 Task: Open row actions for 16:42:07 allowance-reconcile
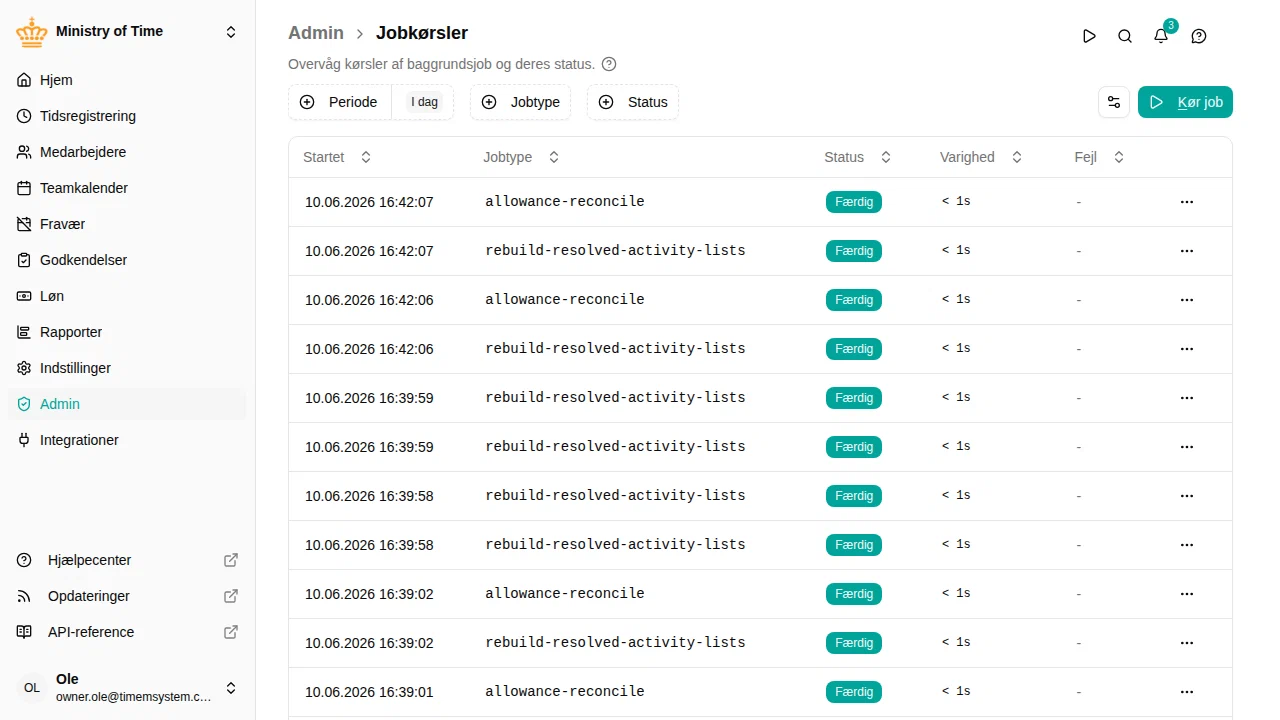click(x=1187, y=202)
